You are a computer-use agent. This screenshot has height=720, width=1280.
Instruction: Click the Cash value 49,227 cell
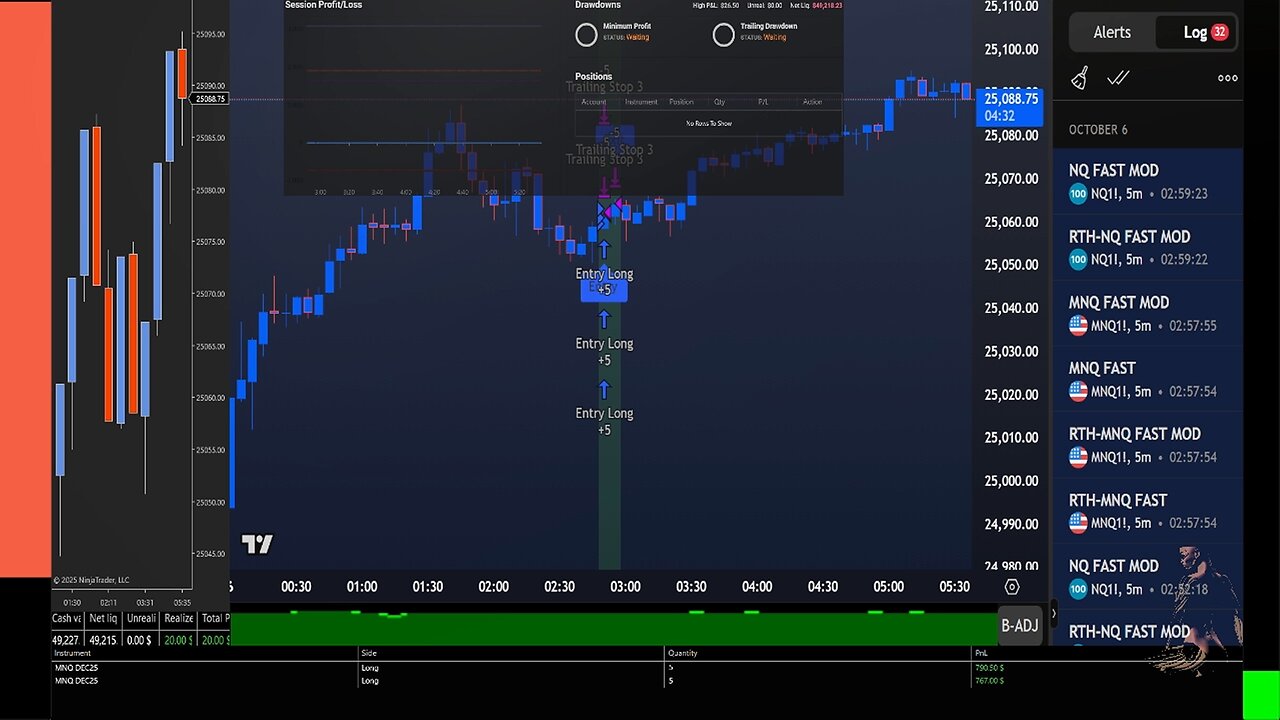tap(65, 640)
